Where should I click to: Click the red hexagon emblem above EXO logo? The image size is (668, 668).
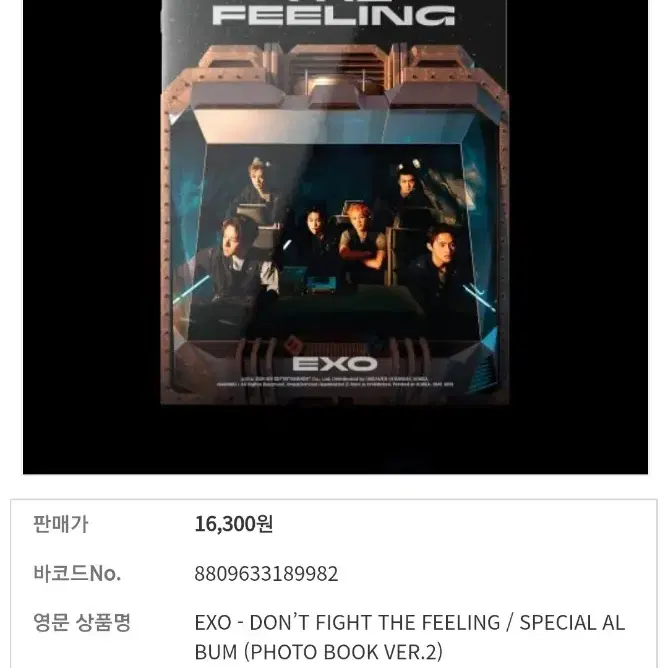coord(292,342)
